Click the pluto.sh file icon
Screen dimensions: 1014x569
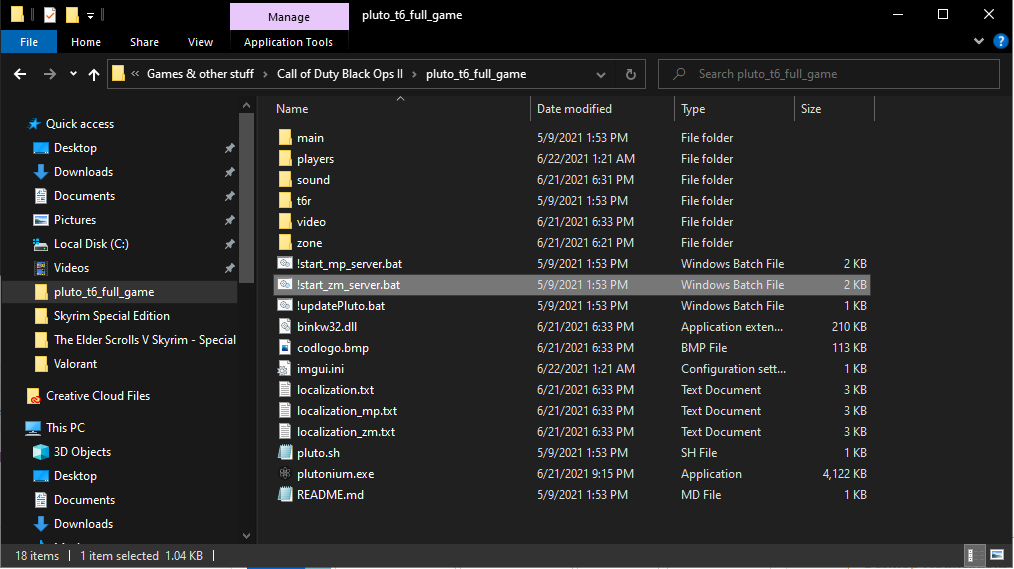coord(285,453)
